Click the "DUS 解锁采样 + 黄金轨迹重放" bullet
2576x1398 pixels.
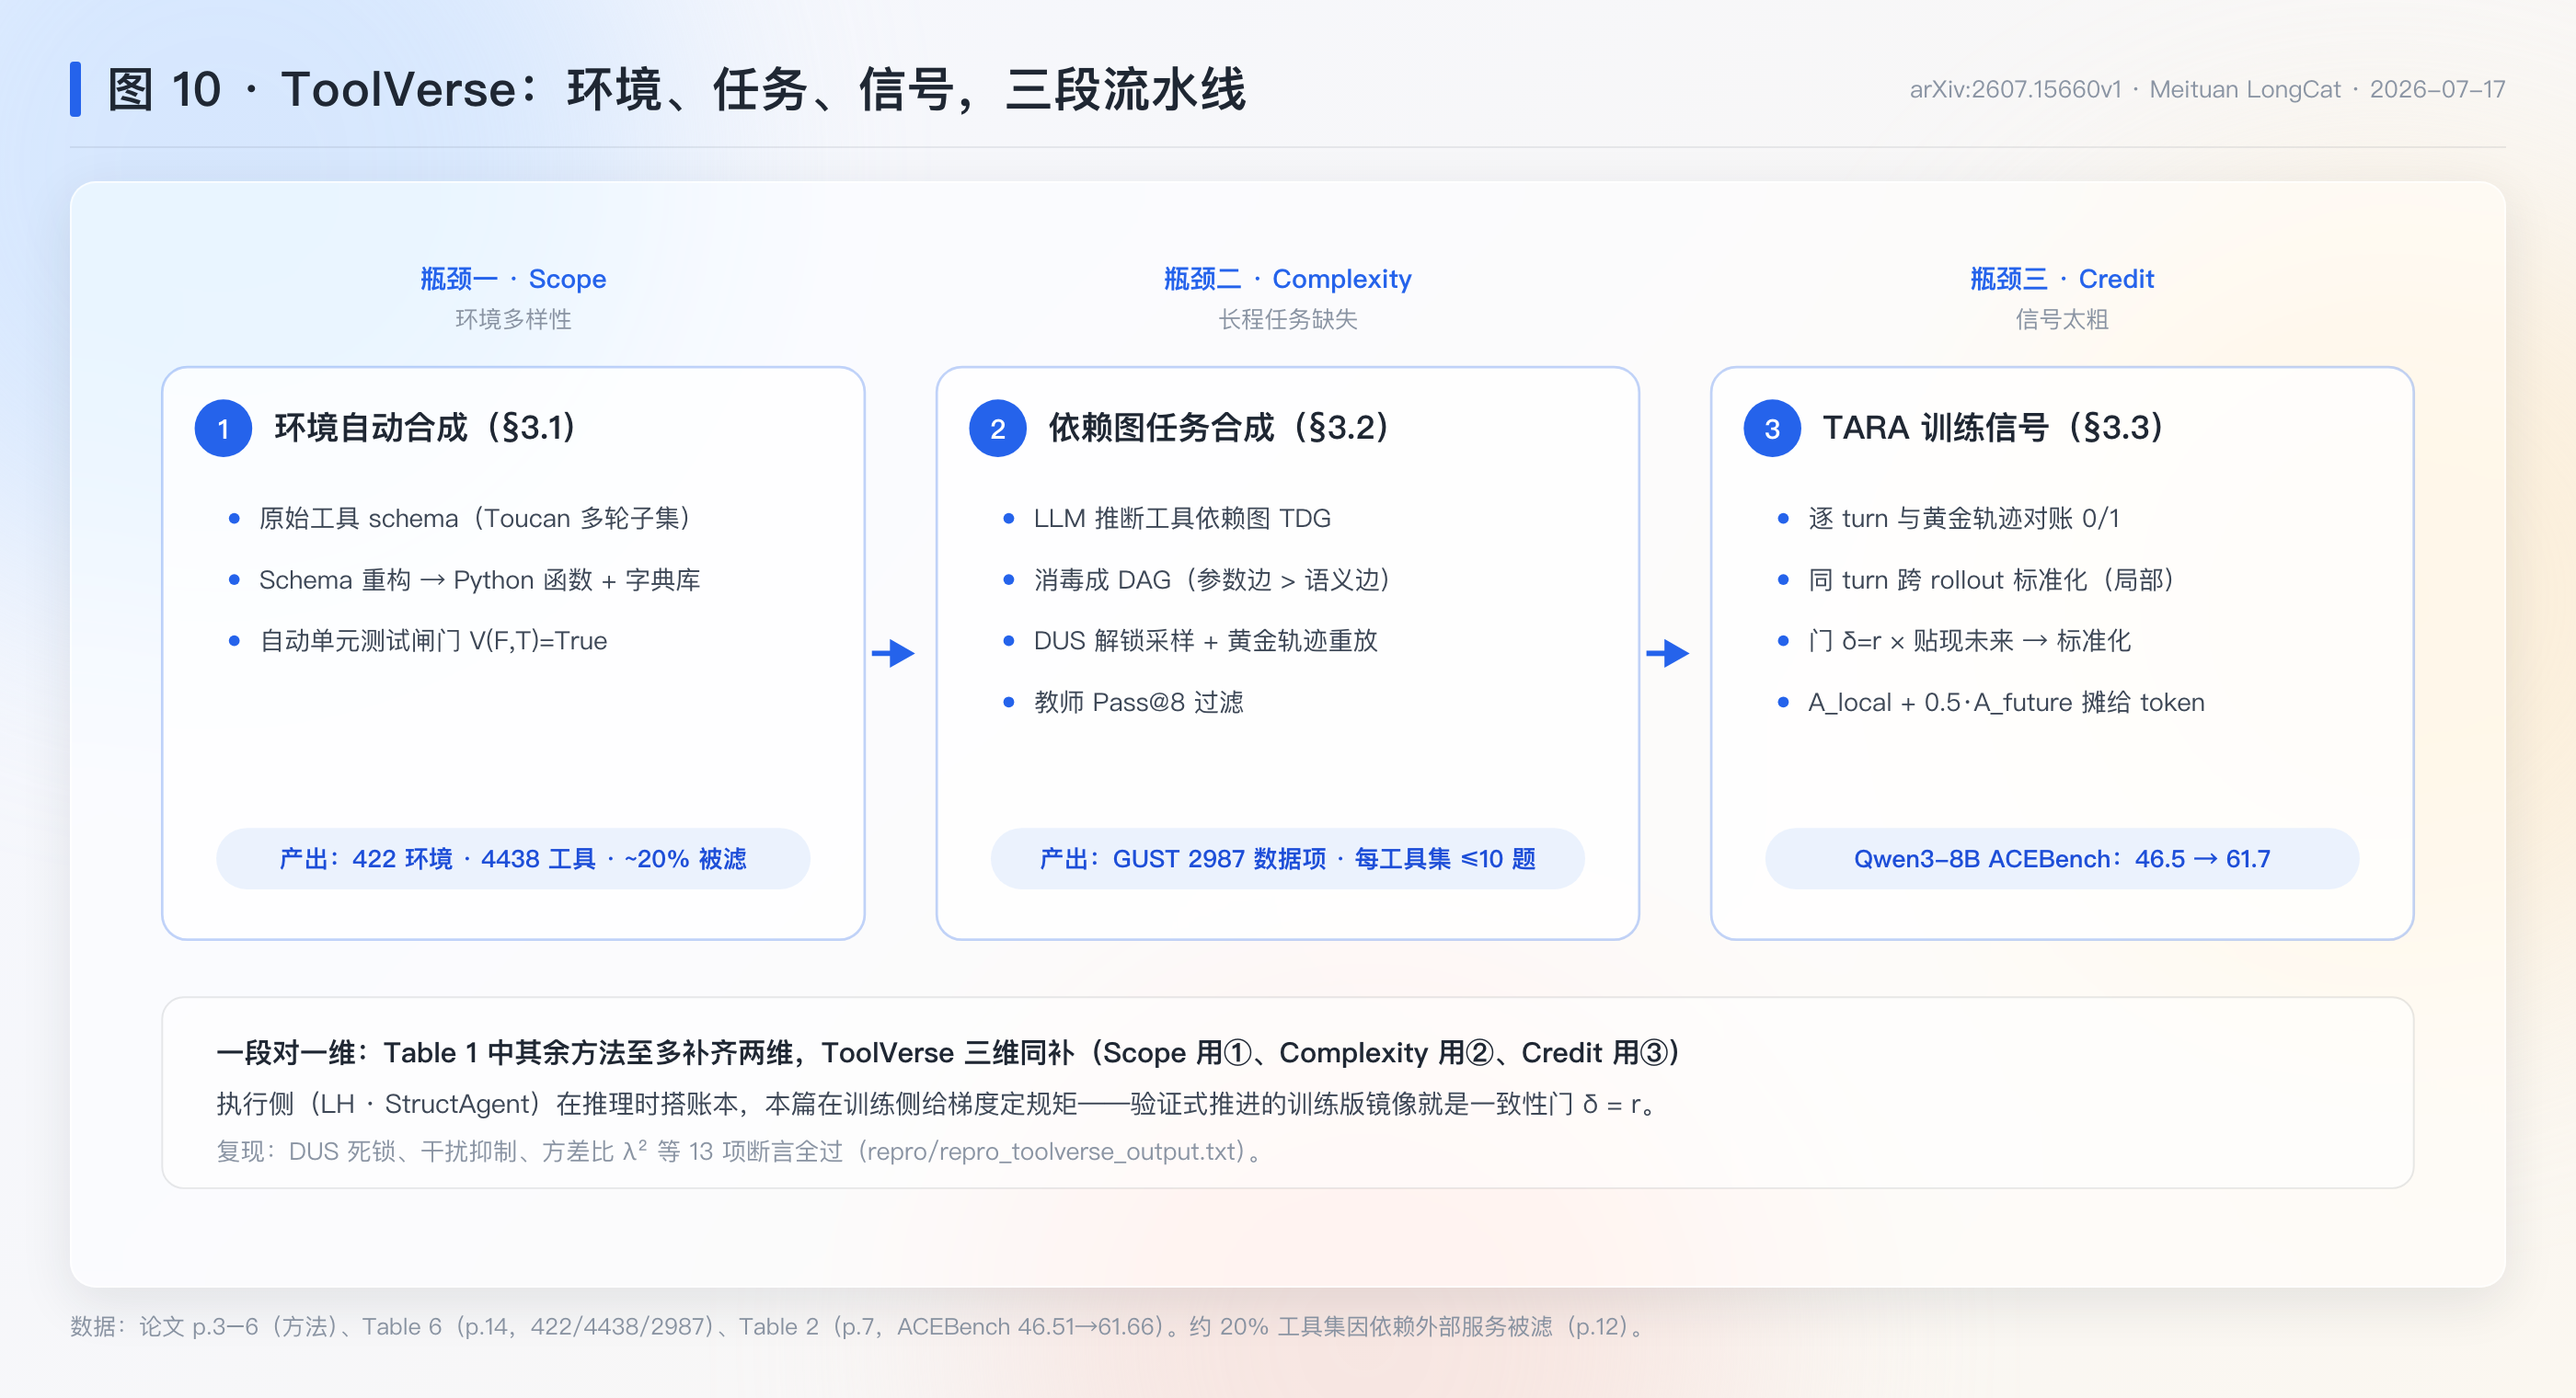[1206, 641]
